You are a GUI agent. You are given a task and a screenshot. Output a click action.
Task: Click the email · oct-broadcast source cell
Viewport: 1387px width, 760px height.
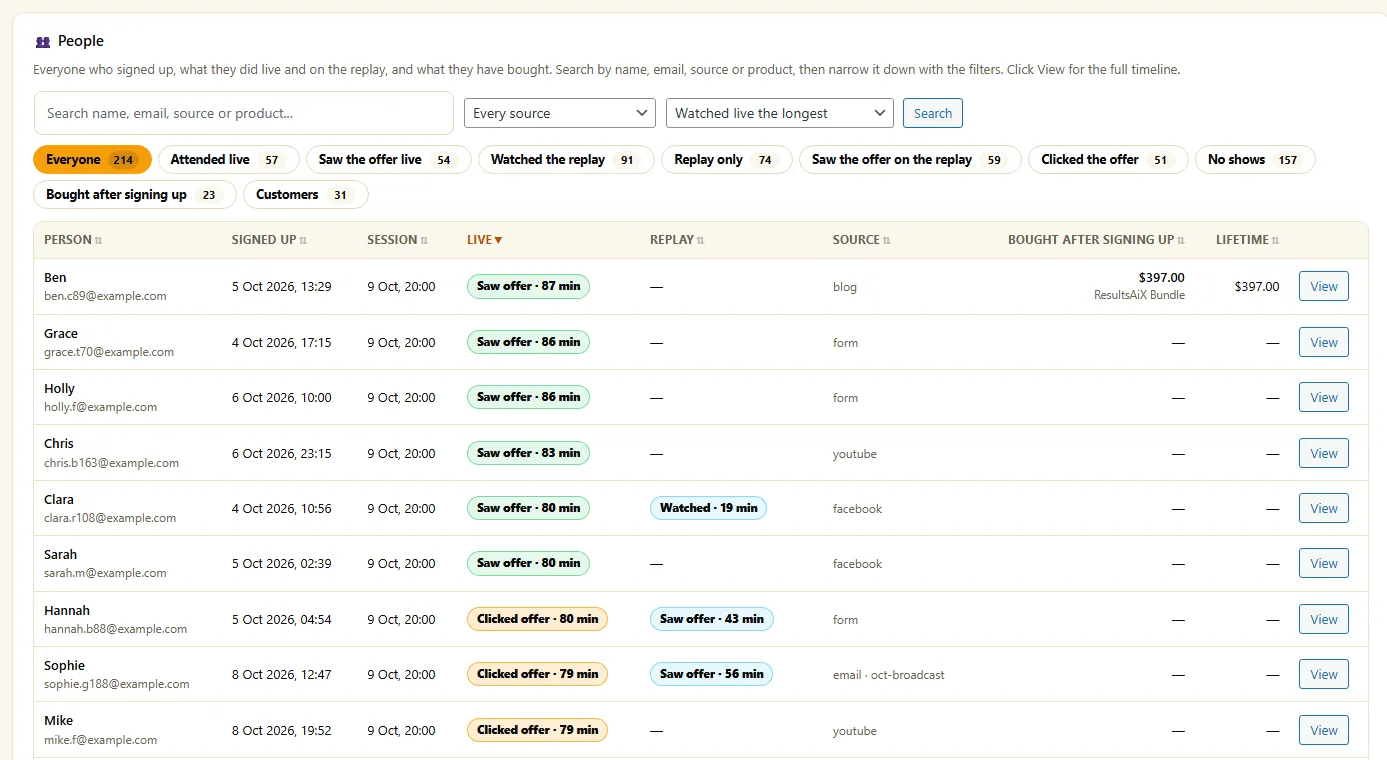pyautogui.click(x=888, y=675)
